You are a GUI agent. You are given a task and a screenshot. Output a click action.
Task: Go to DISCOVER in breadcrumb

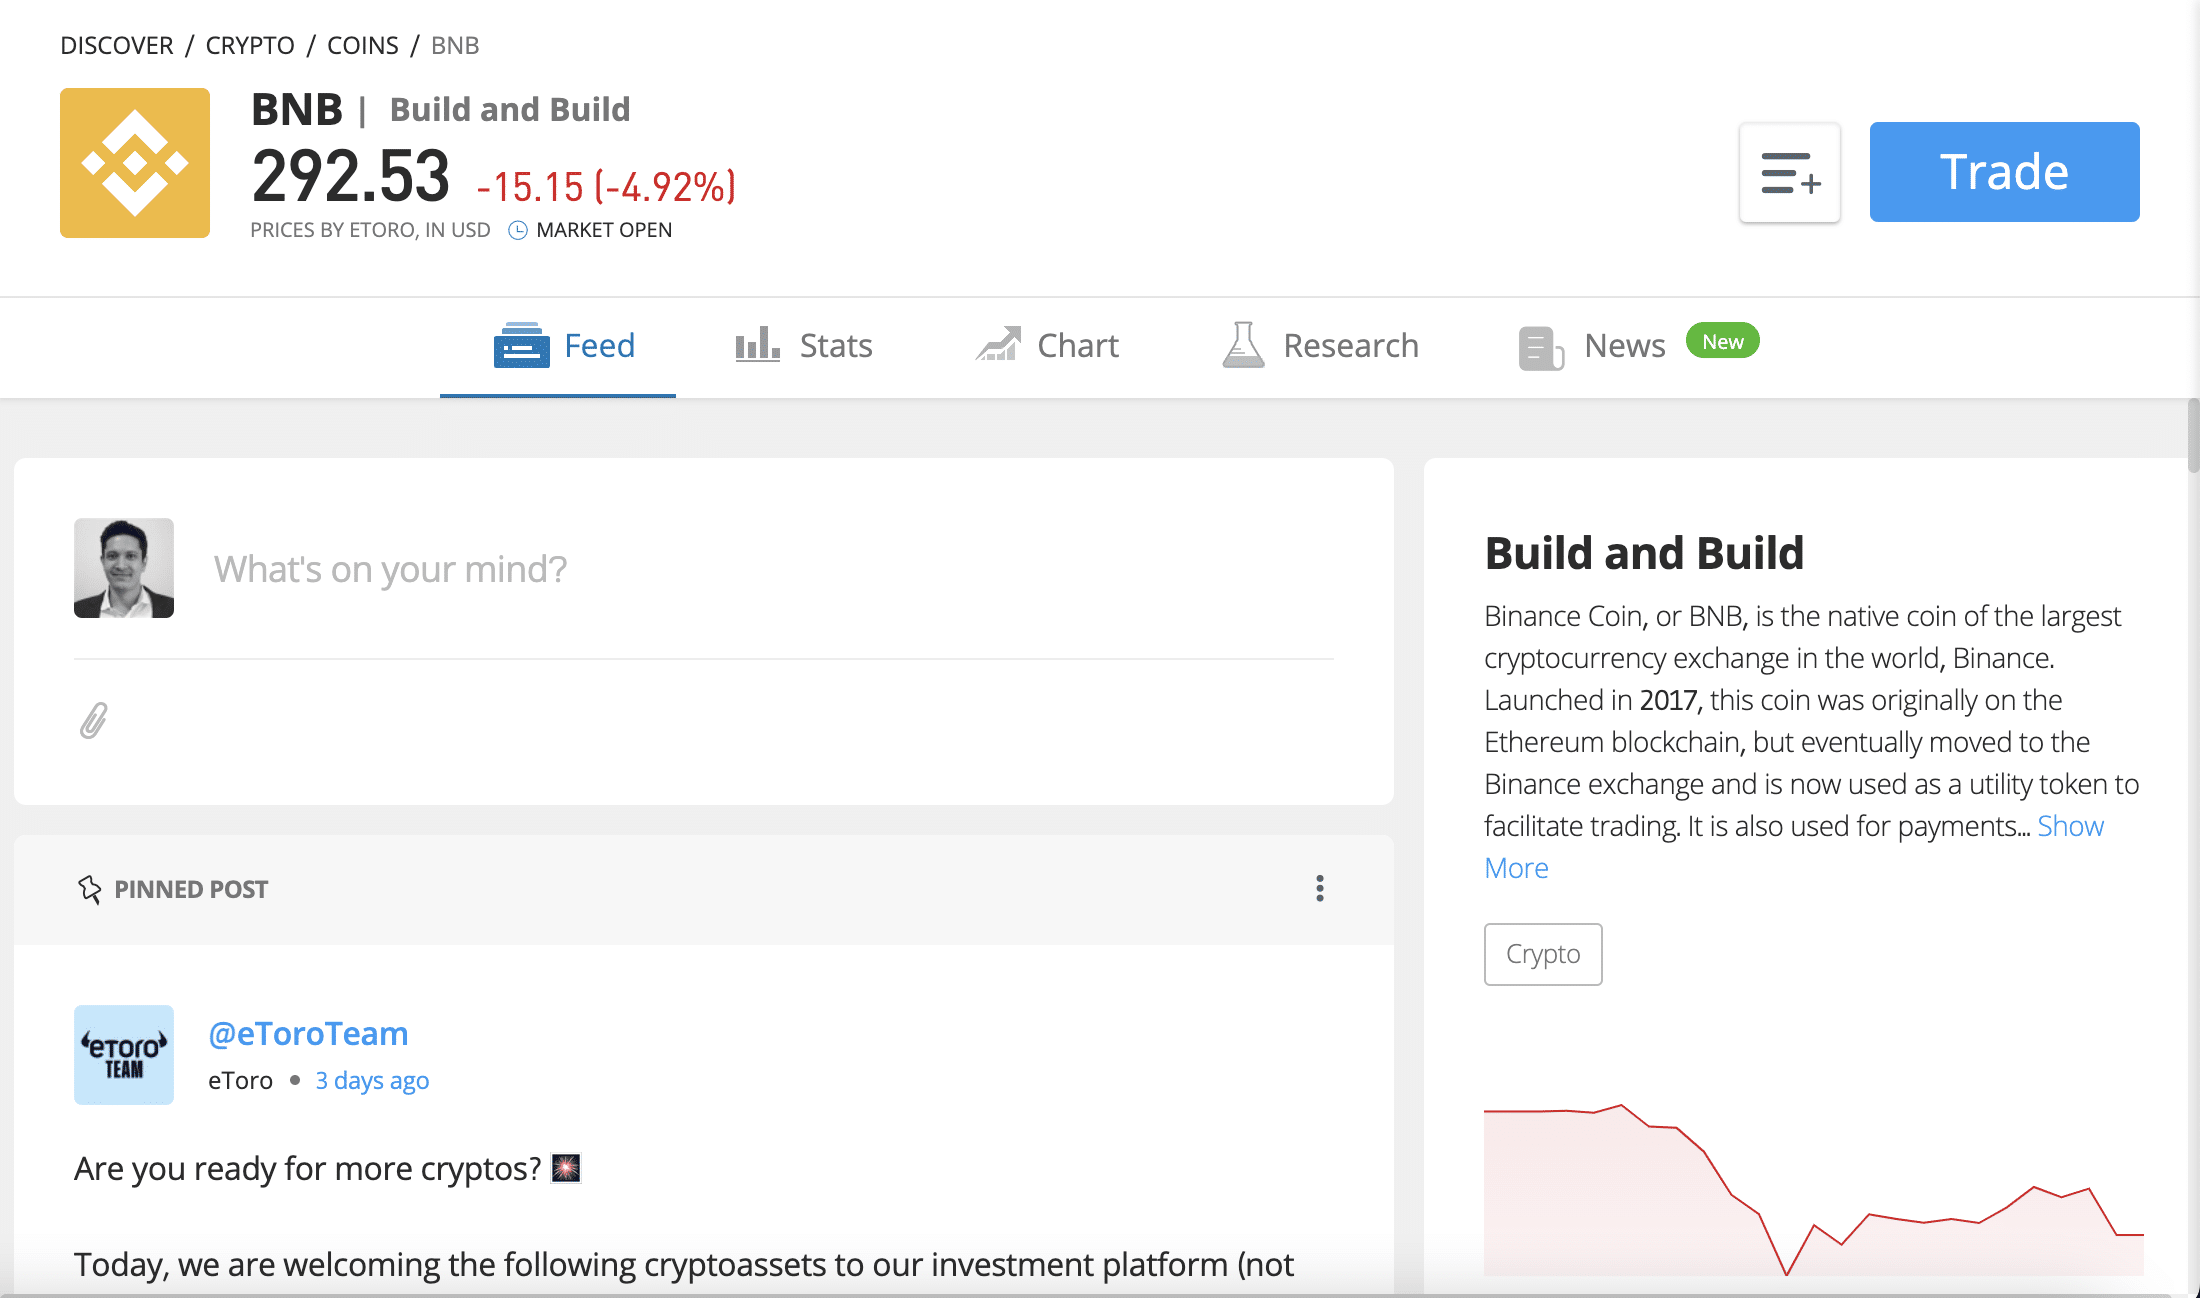point(117,45)
